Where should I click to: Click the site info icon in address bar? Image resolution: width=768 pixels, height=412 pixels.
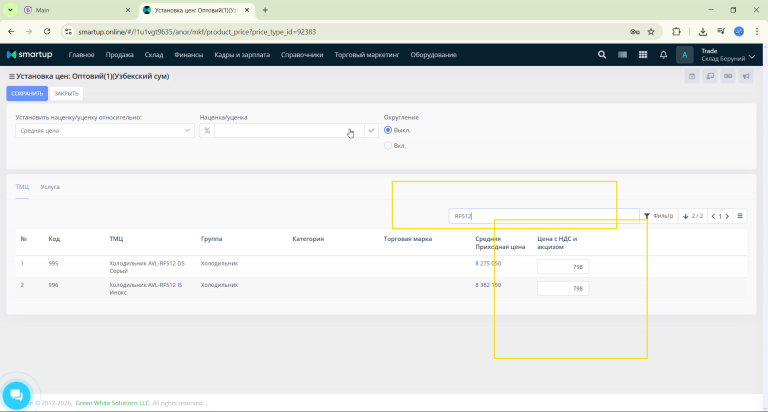[68, 32]
